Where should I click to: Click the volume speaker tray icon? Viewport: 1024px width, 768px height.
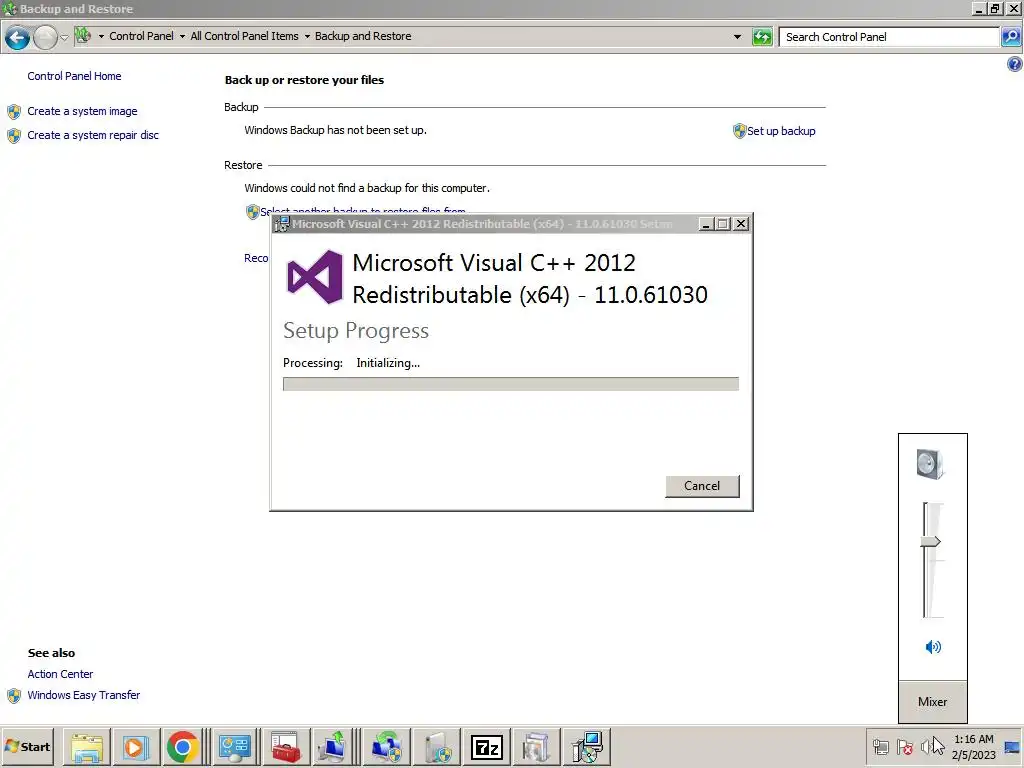tap(927, 746)
